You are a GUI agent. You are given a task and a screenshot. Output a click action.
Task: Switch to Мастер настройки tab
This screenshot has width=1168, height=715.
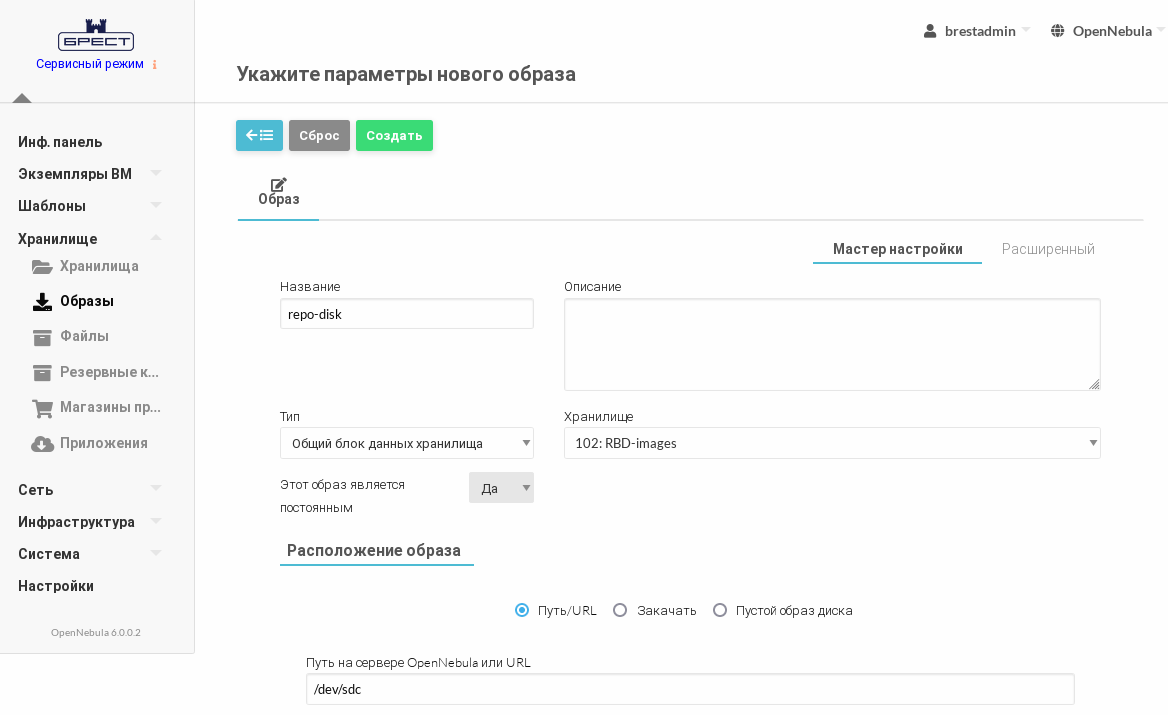(897, 249)
